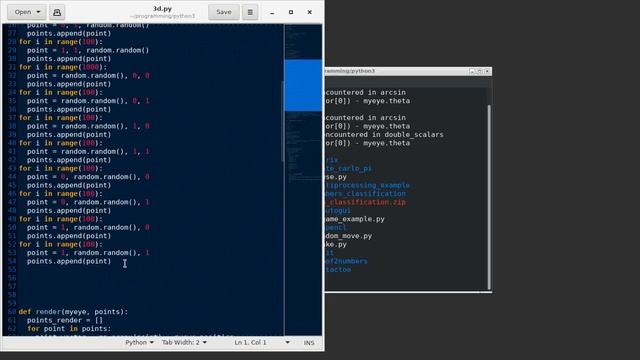The width and height of the screenshot is (640, 360).
Task: Save the 3d.py file
Action: [224, 12]
